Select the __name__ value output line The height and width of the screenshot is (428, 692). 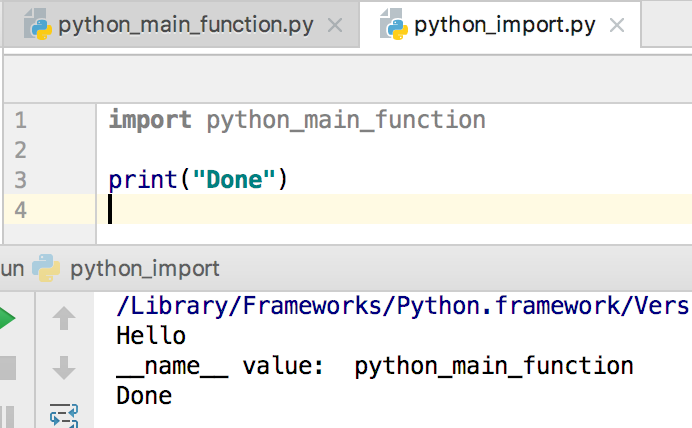point(374,366)
